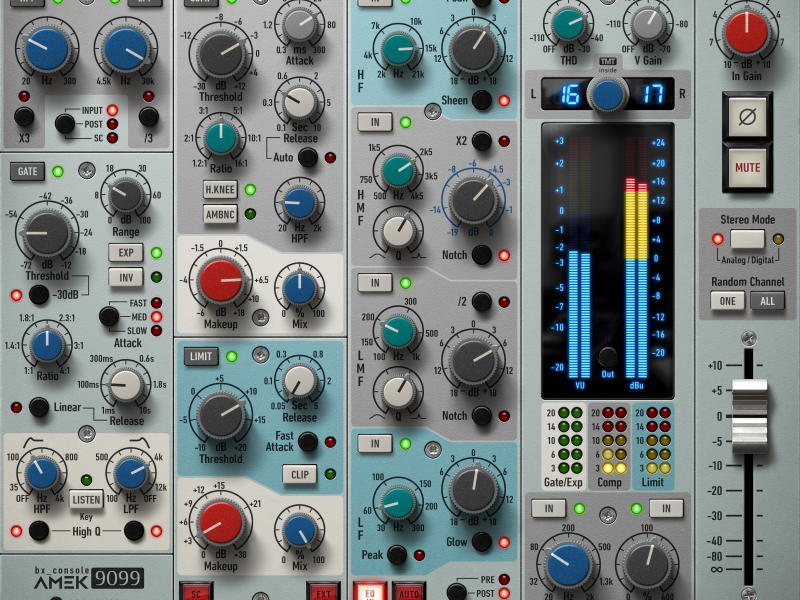The width and height of the screenshot is (800, 600).
Task: Click the compressor red Makeup knob
Action: (221, 281)
